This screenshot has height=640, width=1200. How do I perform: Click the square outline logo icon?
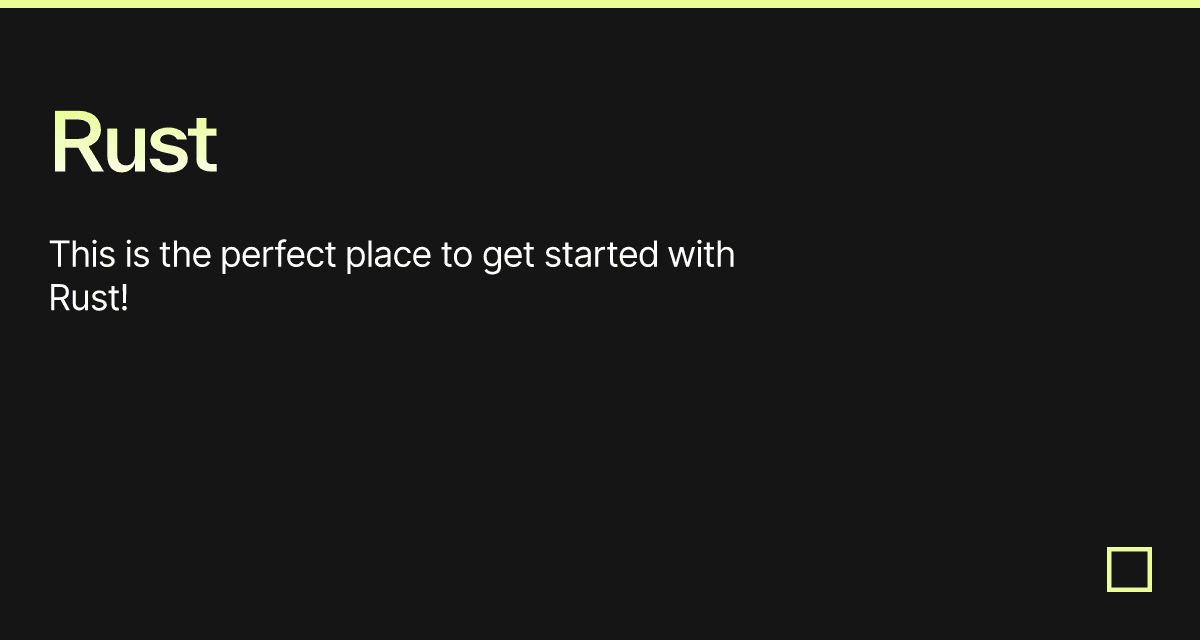point(1129,569)
